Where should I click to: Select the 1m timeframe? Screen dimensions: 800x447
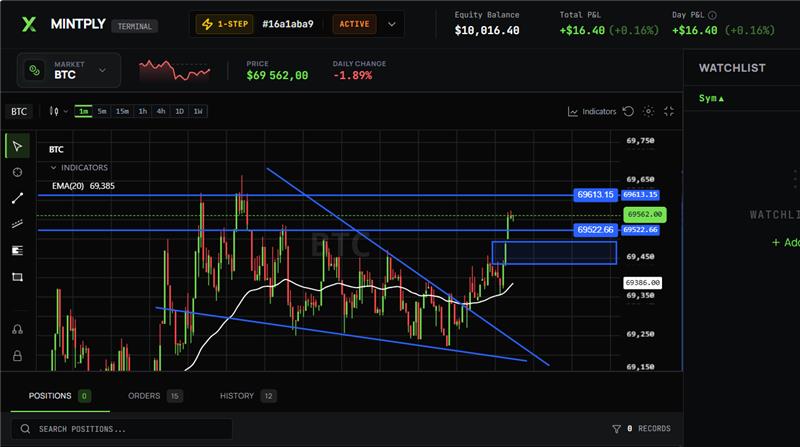(83, 111)
